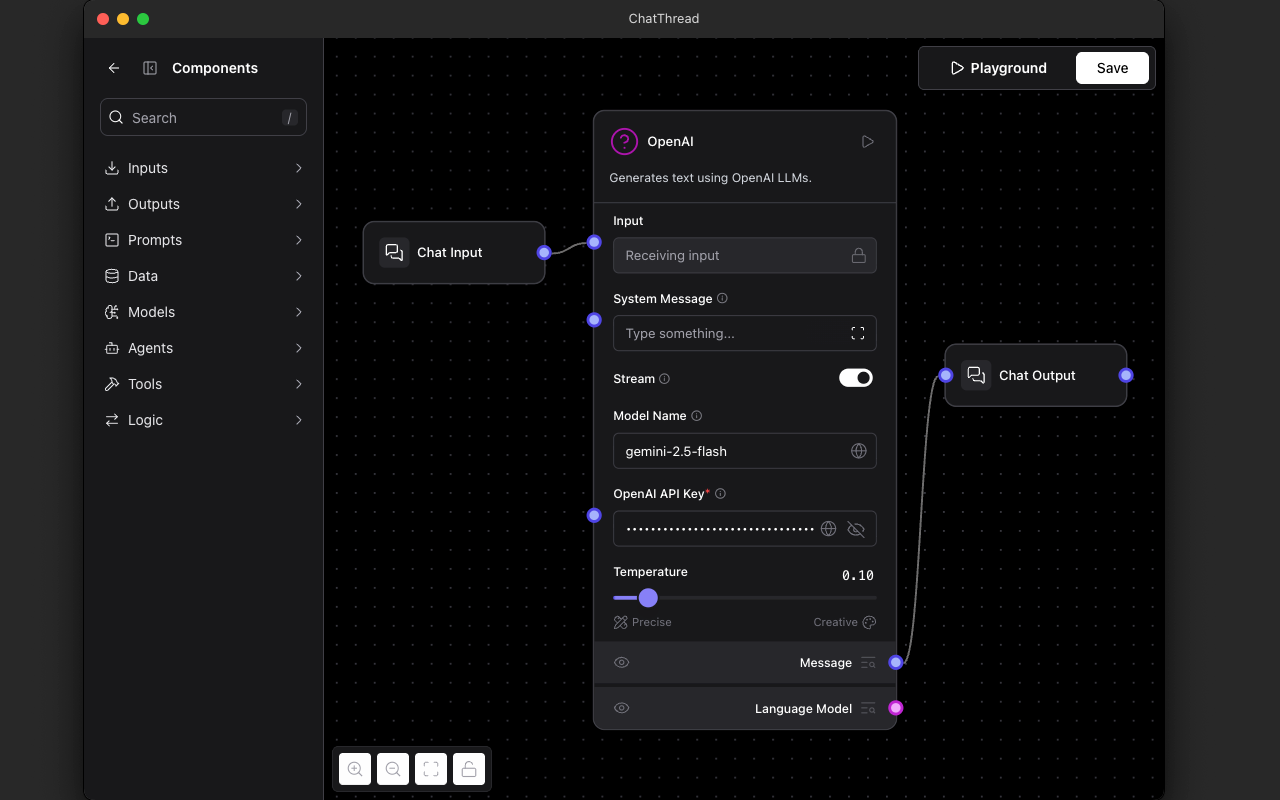
Task: Click the Prompts terminal icon
Action: click(112, 240)
